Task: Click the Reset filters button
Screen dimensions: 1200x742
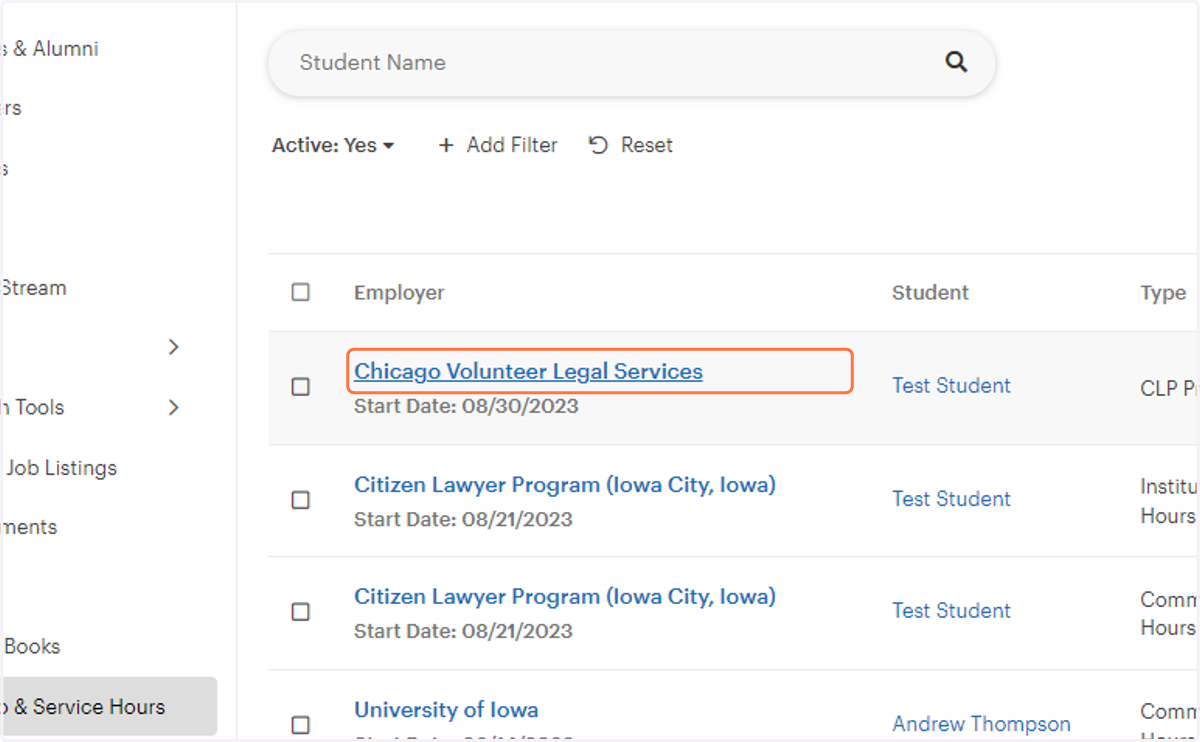Action: pyautogui.click(x=631, y=145)
